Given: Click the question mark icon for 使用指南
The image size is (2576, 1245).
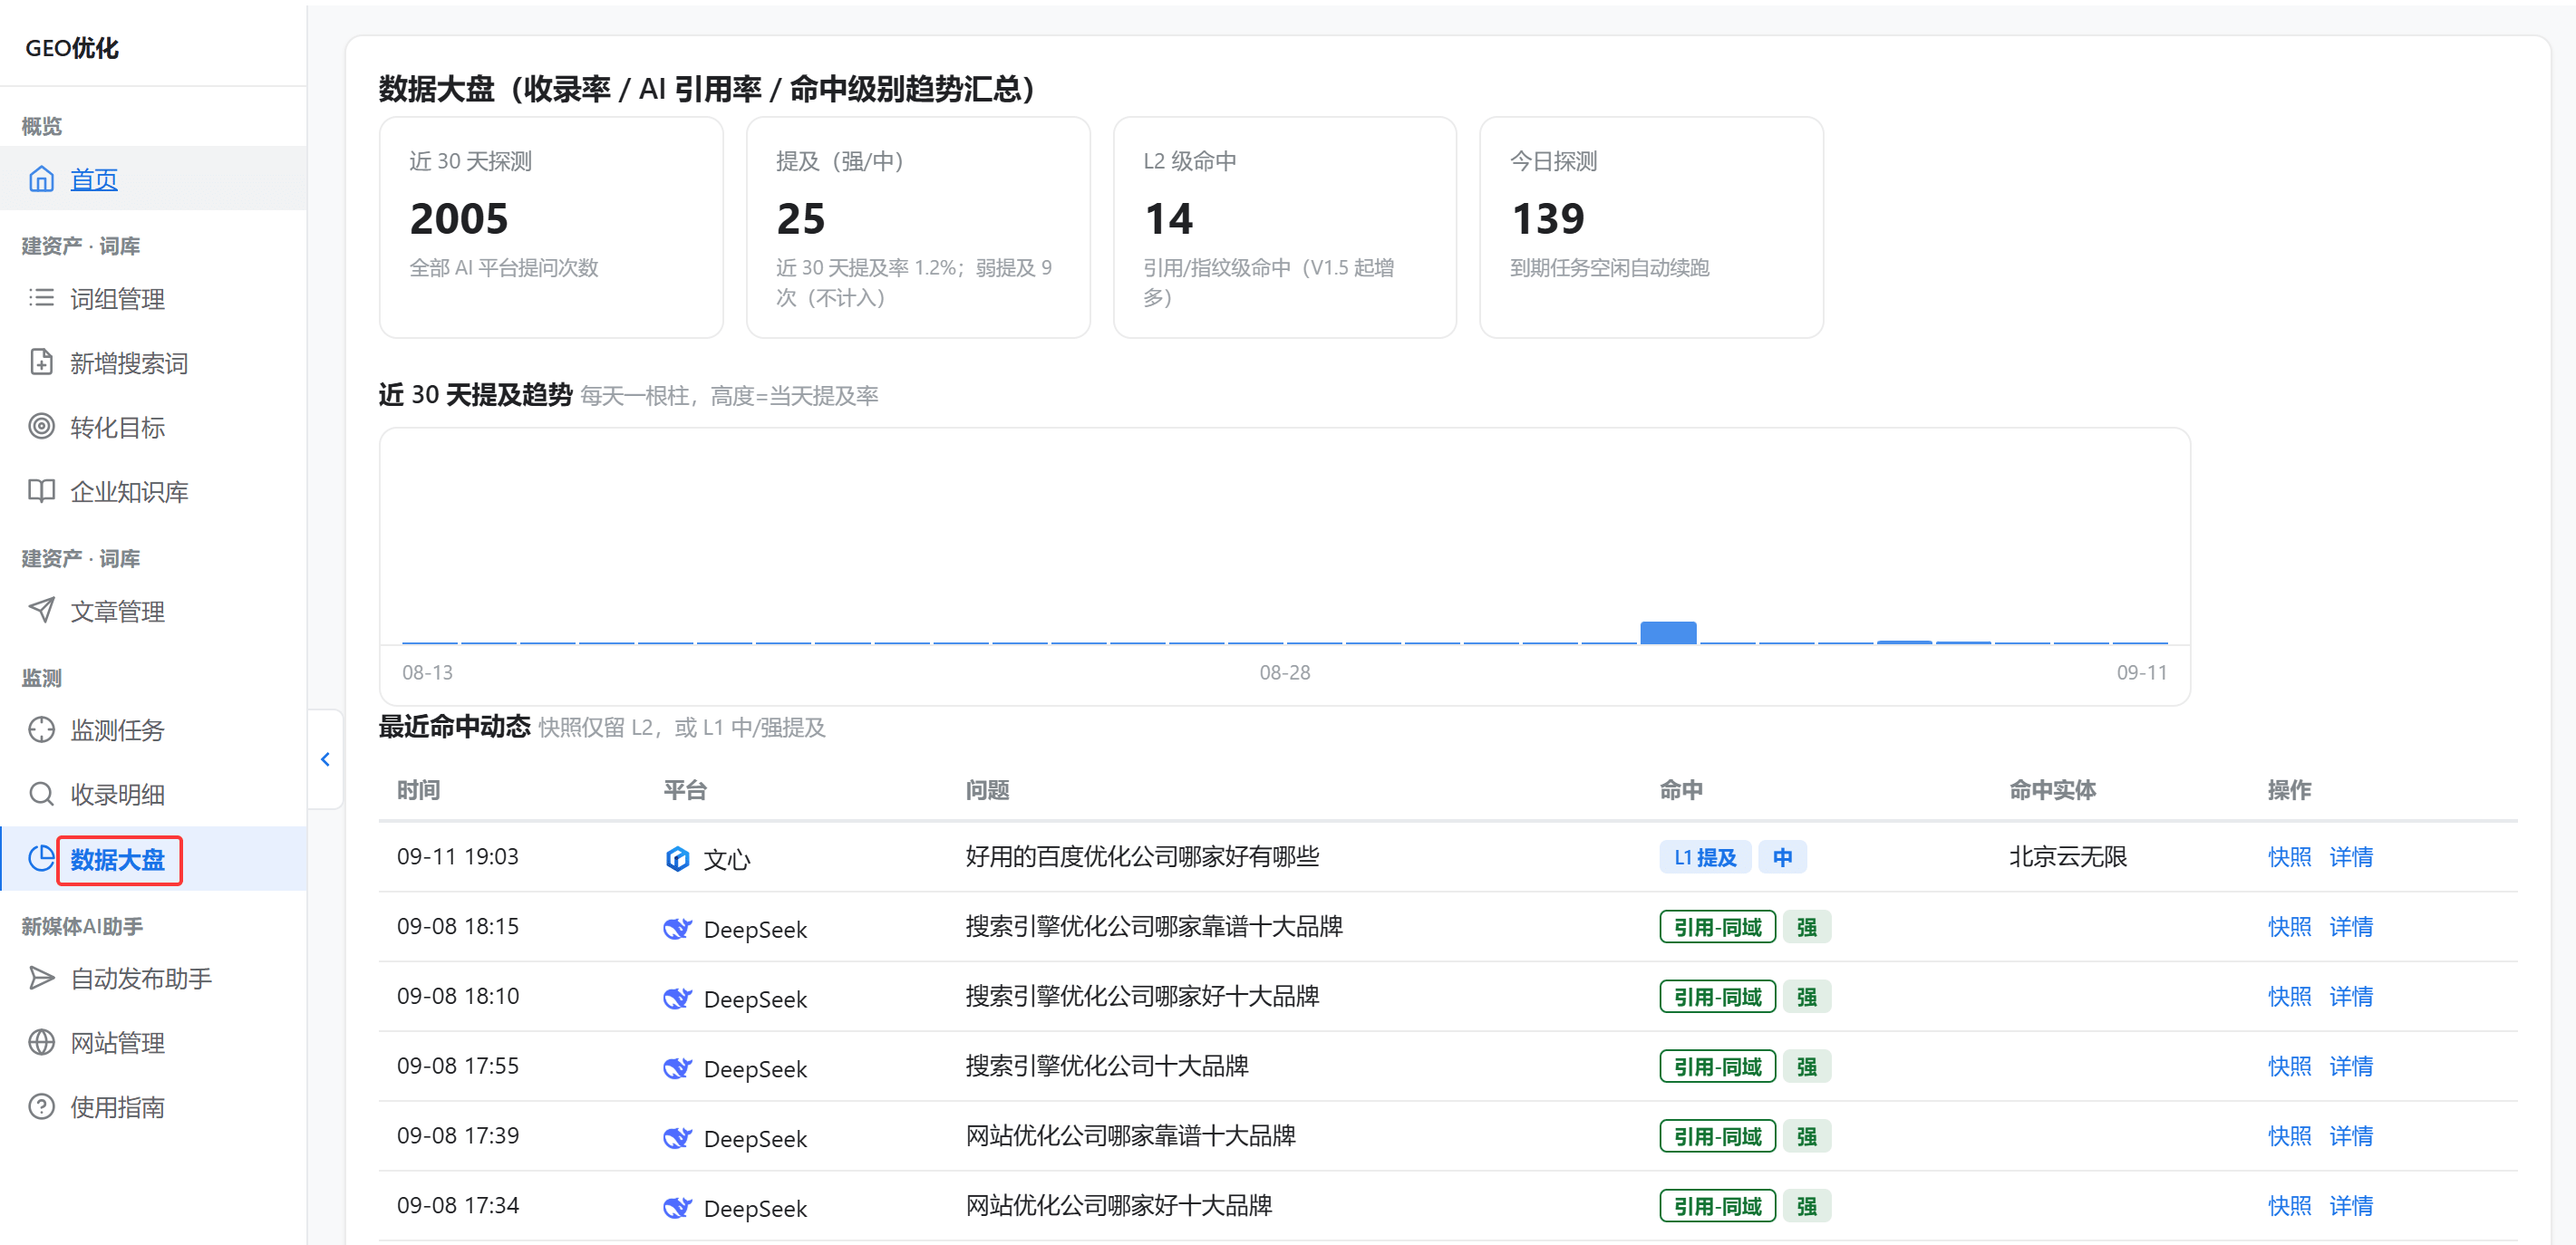Looking at the screenshot, I should (41, 1106).
